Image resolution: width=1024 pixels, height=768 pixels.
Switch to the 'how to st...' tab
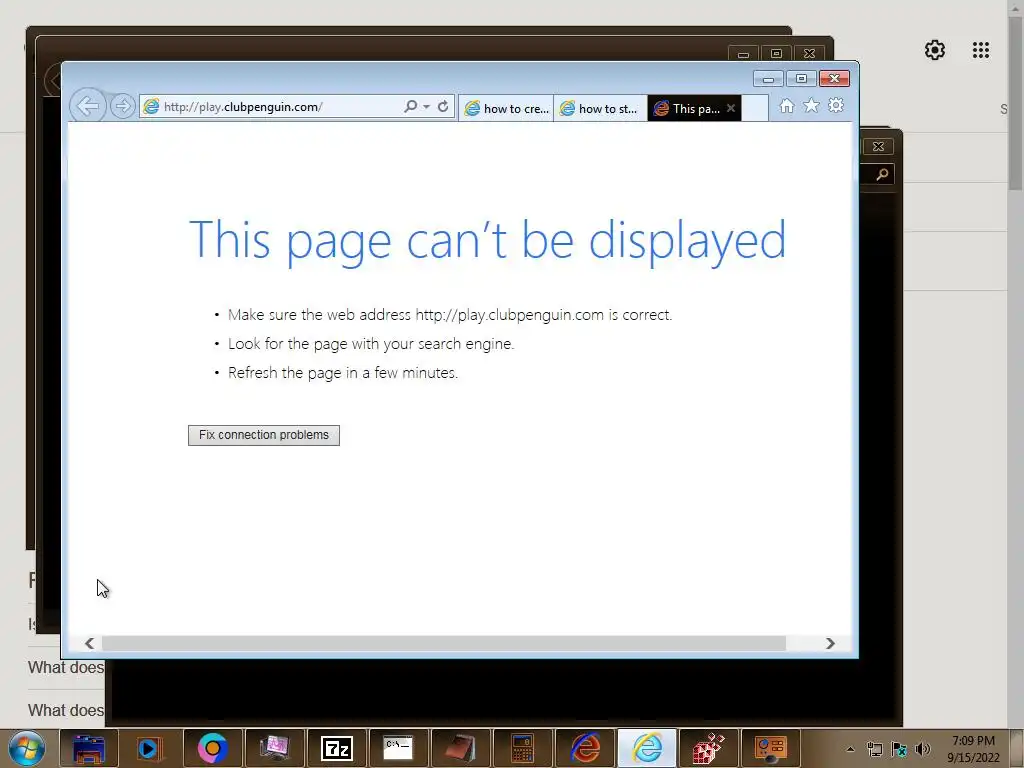pyautogui.click(x=600, y=108)
